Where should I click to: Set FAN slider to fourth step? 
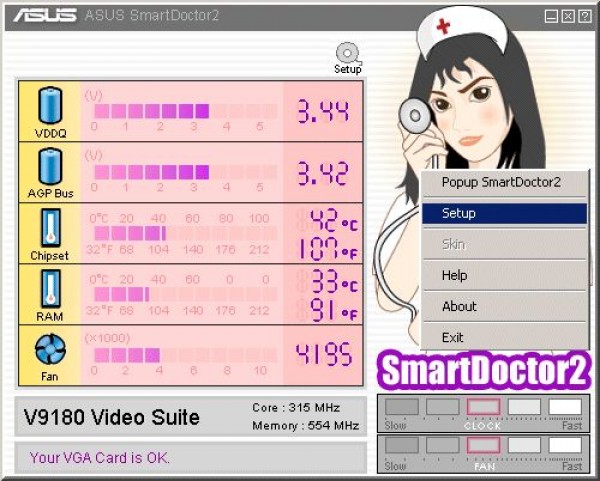click(524, 445)
